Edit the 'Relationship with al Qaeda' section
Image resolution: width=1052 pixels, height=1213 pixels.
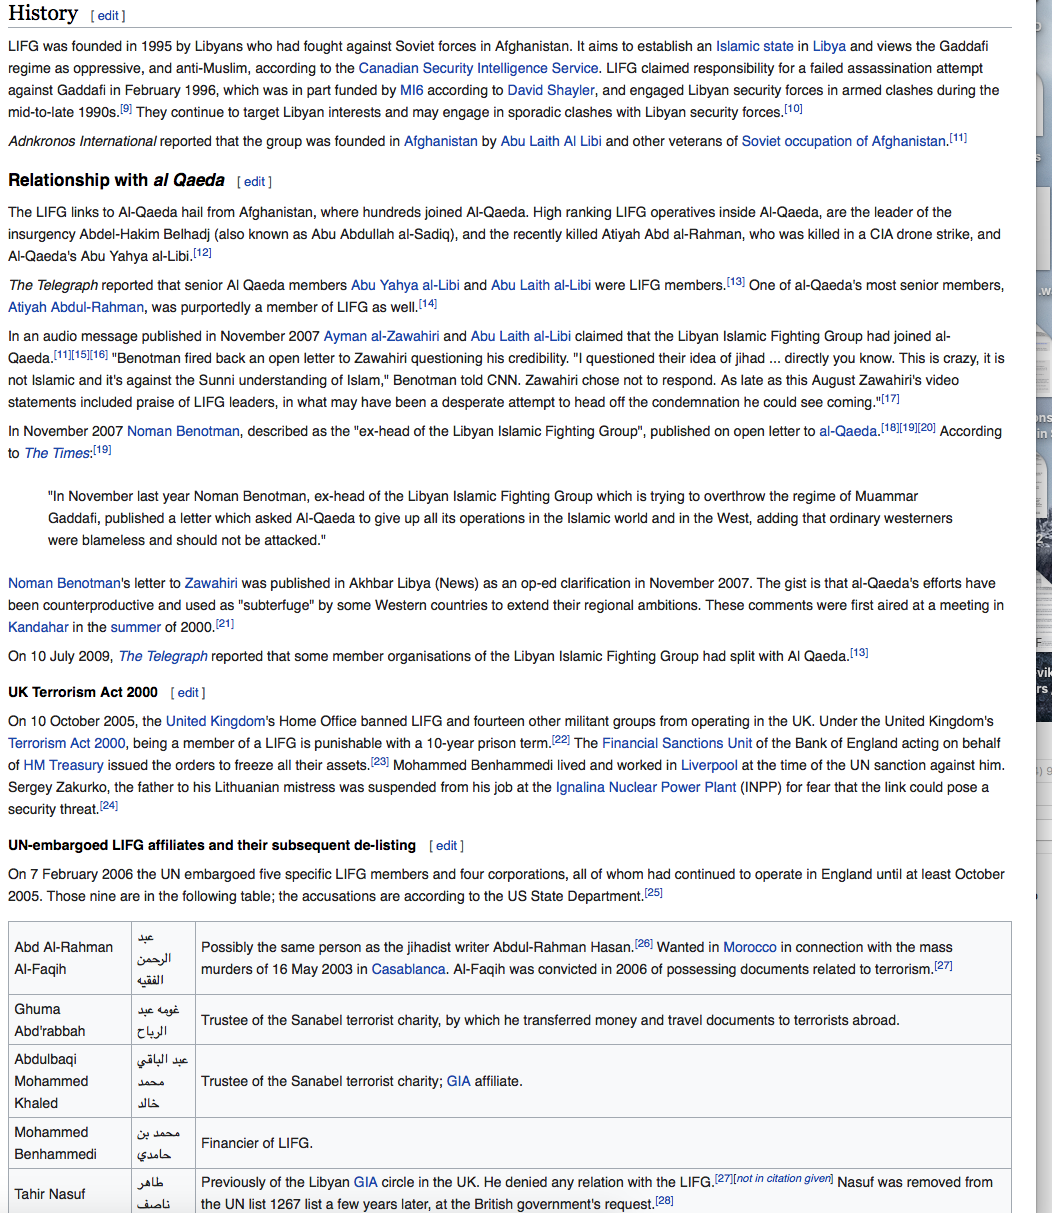tap(255, 182)
